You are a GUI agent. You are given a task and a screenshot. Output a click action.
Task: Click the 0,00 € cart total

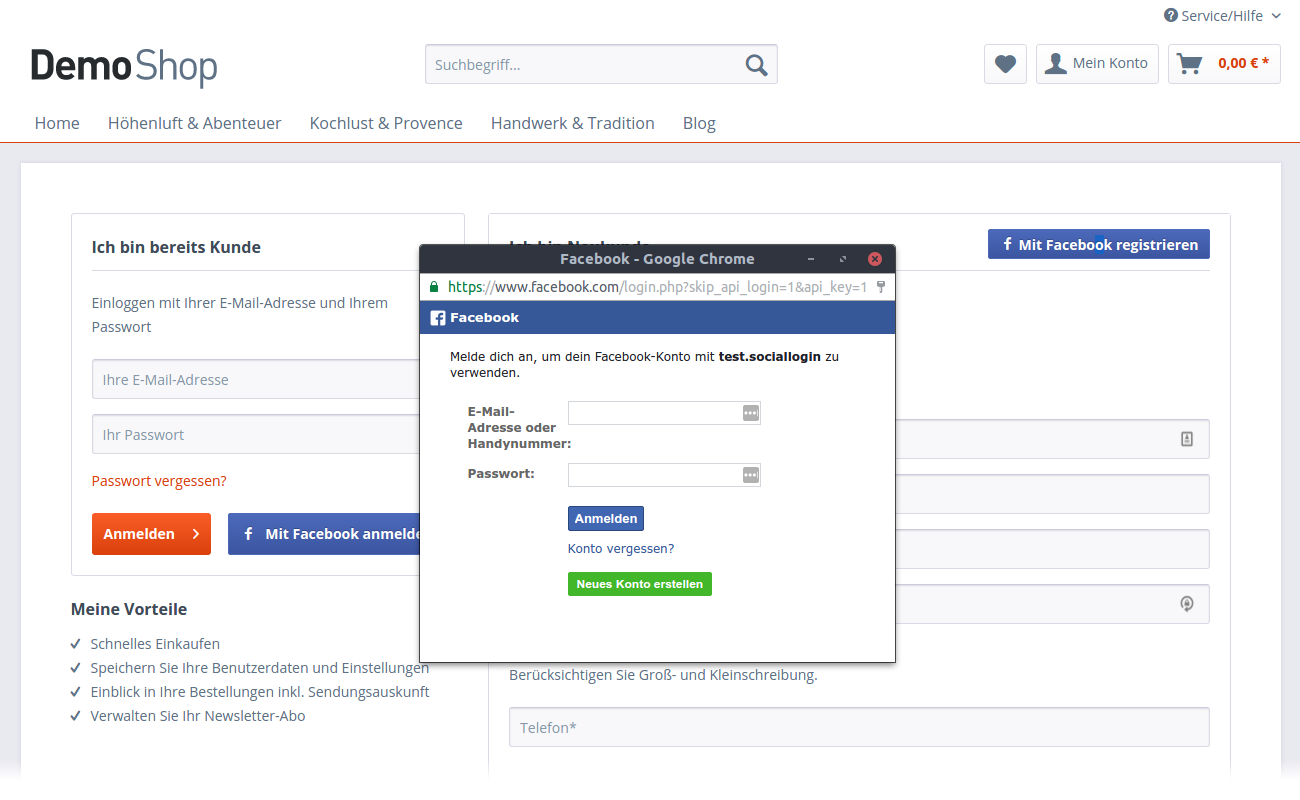(x=1243, y=63)
